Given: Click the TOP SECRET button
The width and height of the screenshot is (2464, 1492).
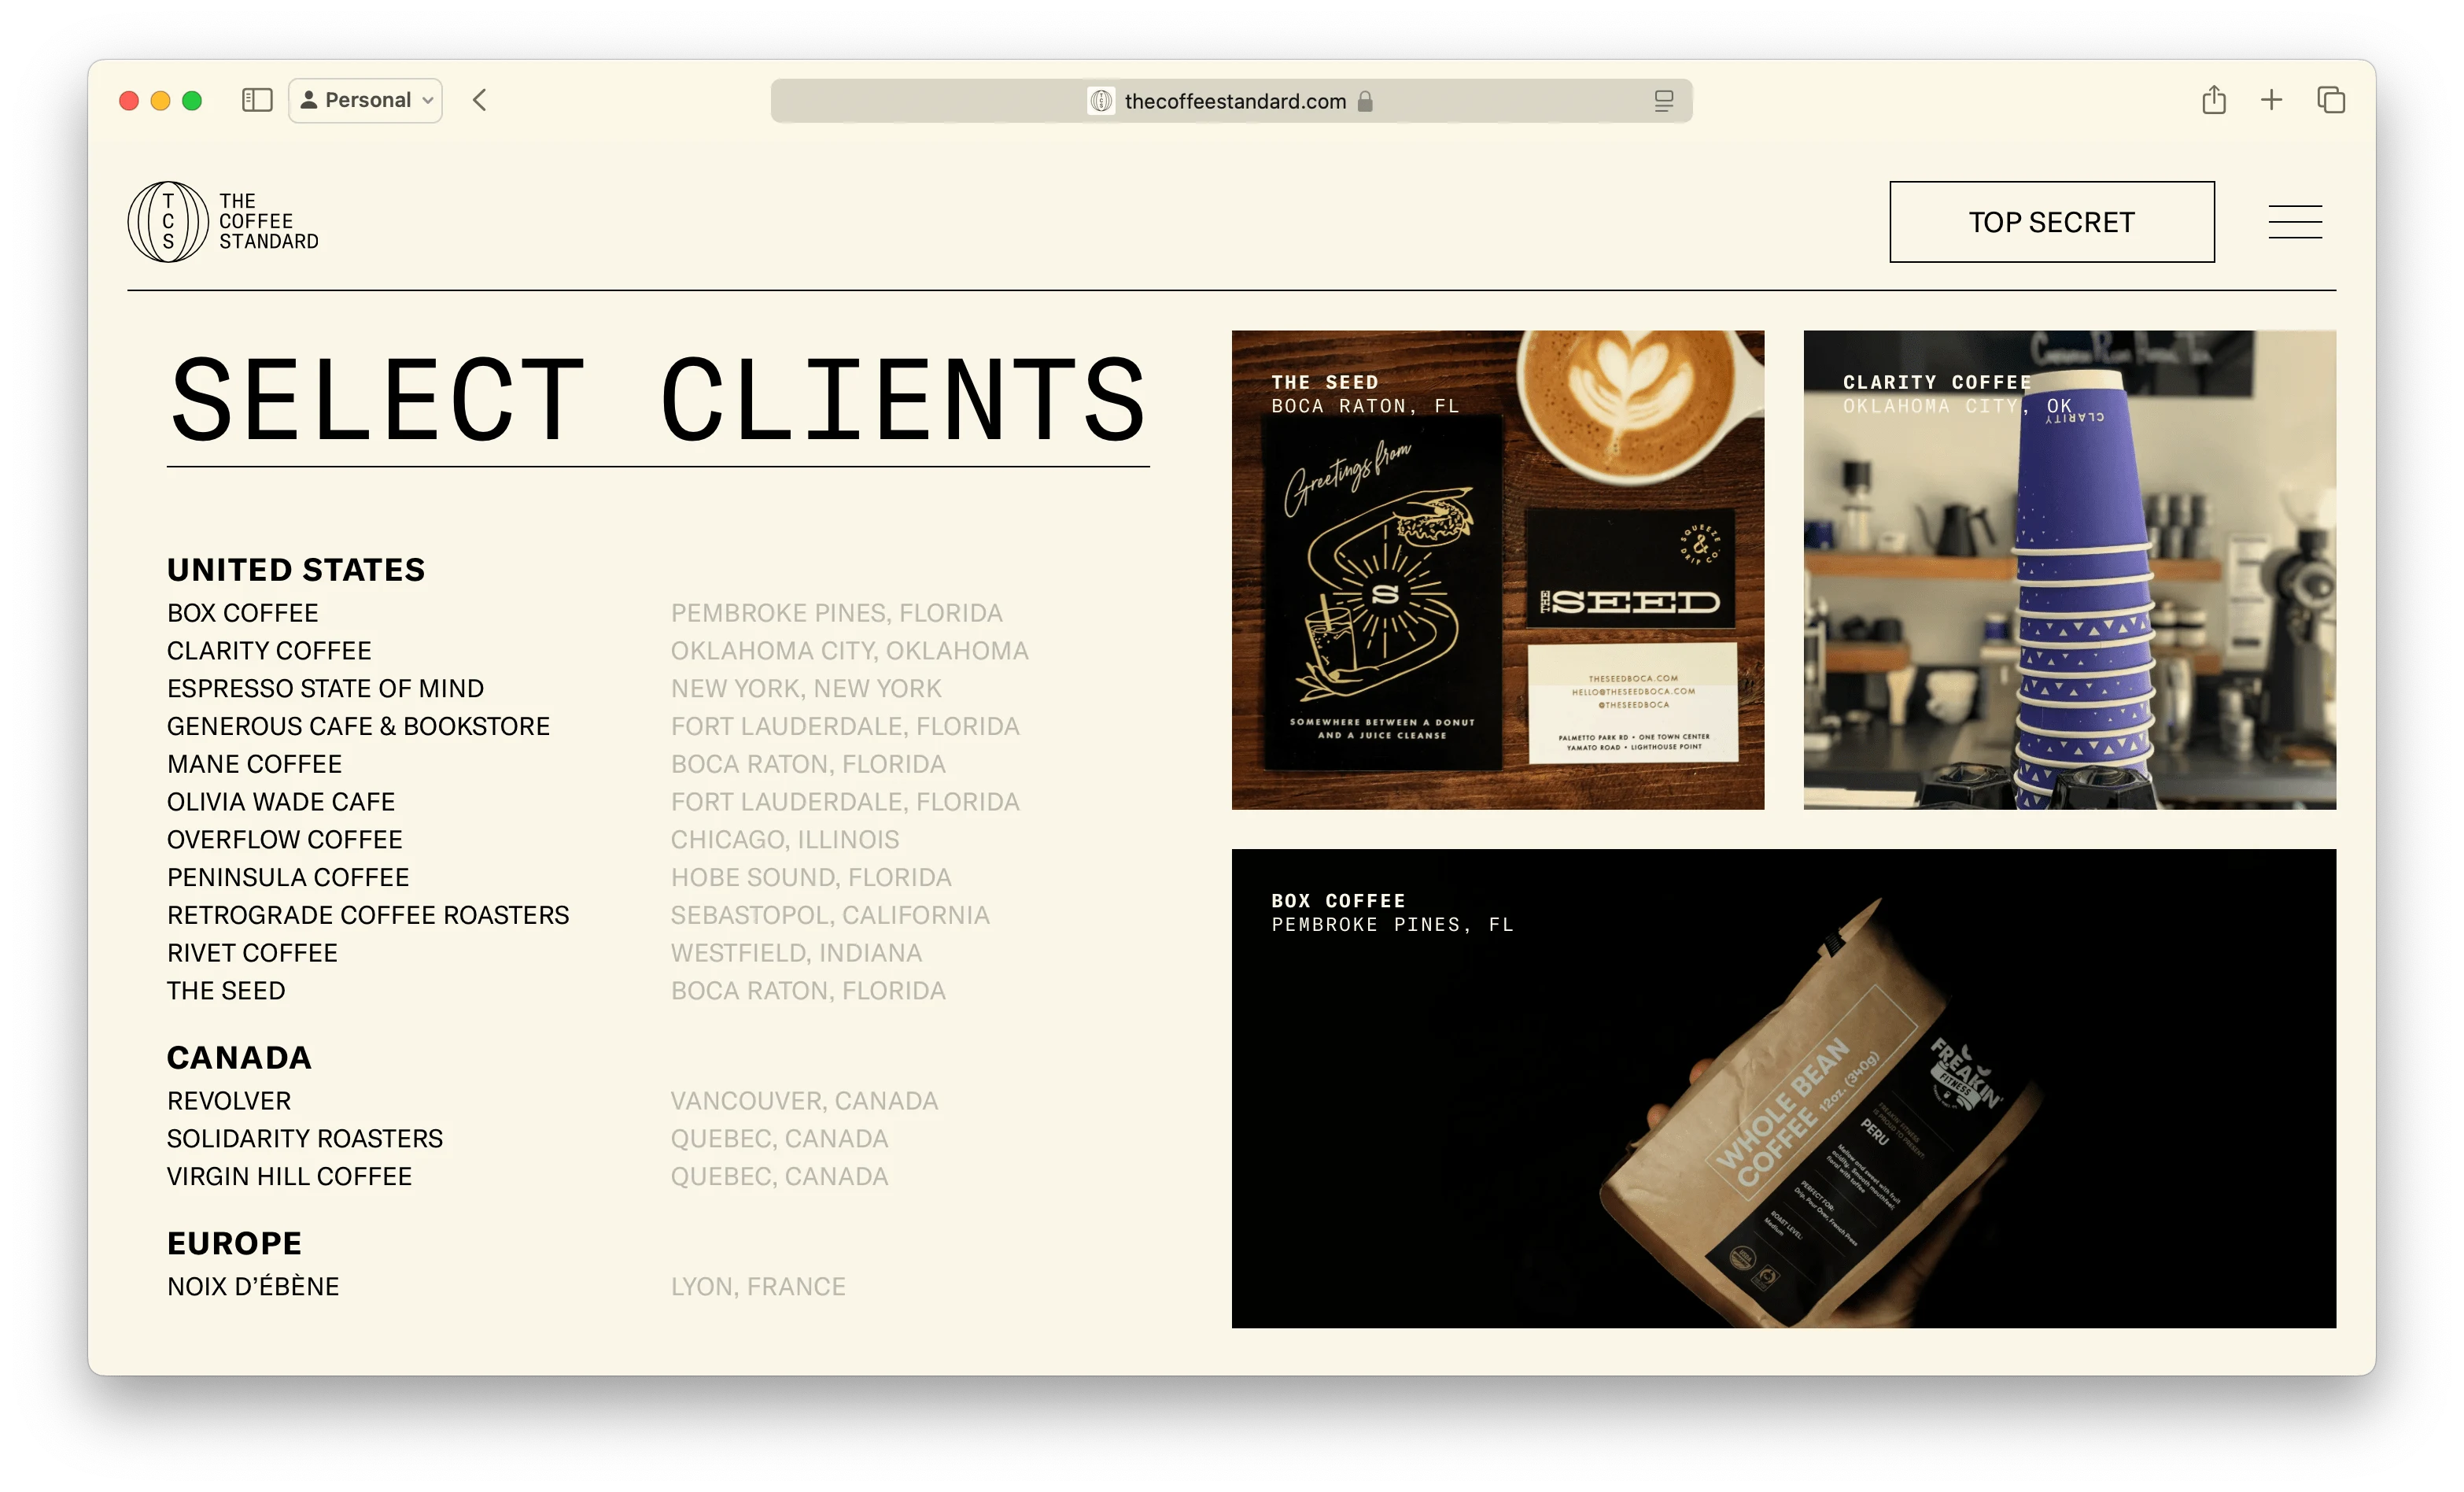Looking at the screenshot, I should coord(2051,222).
